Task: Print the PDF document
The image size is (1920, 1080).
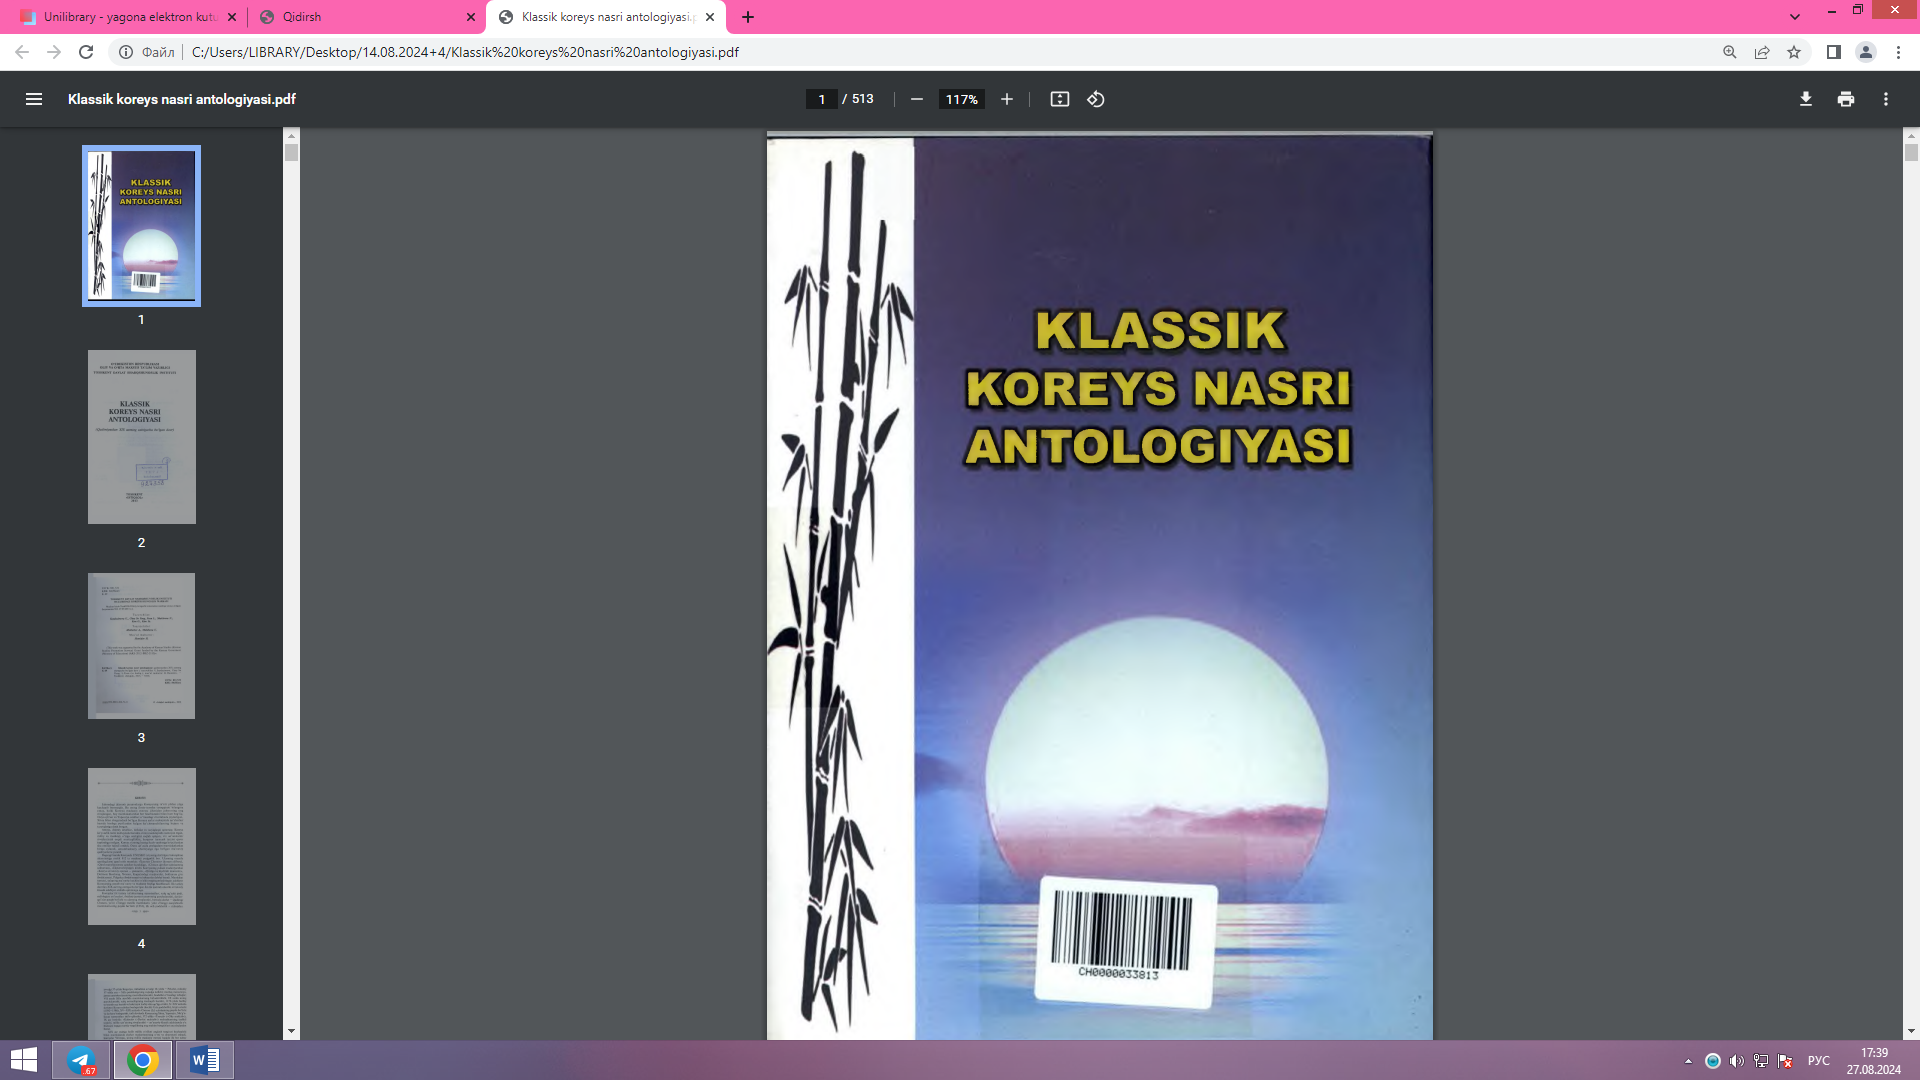Action: (1846, 99)
